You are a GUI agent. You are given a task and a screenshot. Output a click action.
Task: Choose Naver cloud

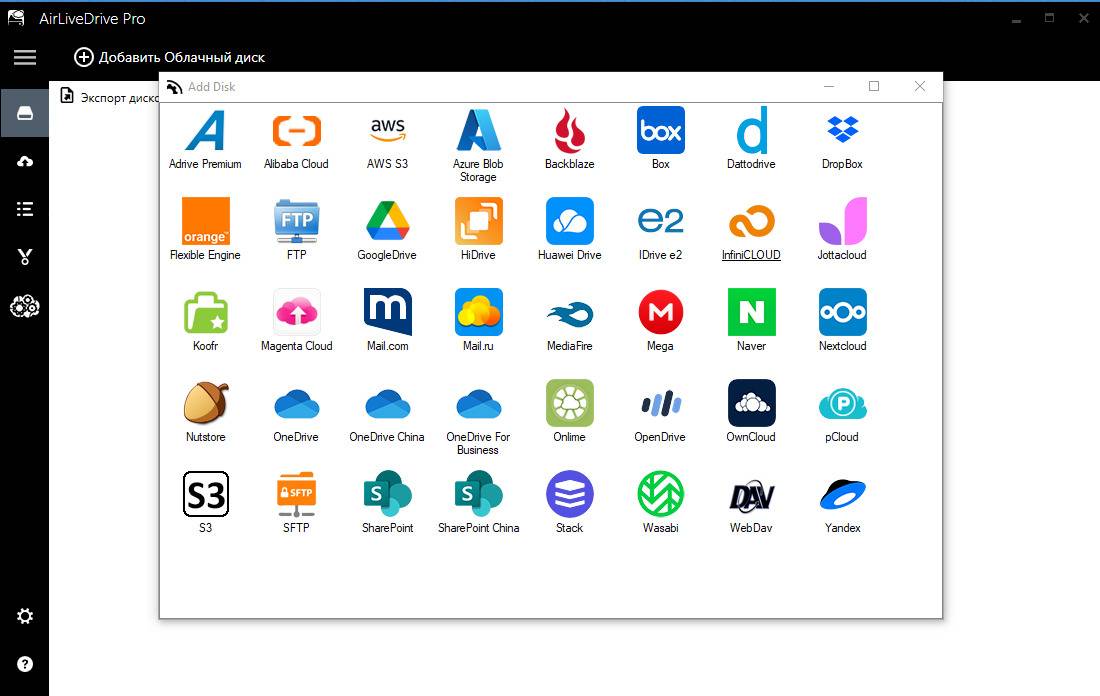(751, 321)
